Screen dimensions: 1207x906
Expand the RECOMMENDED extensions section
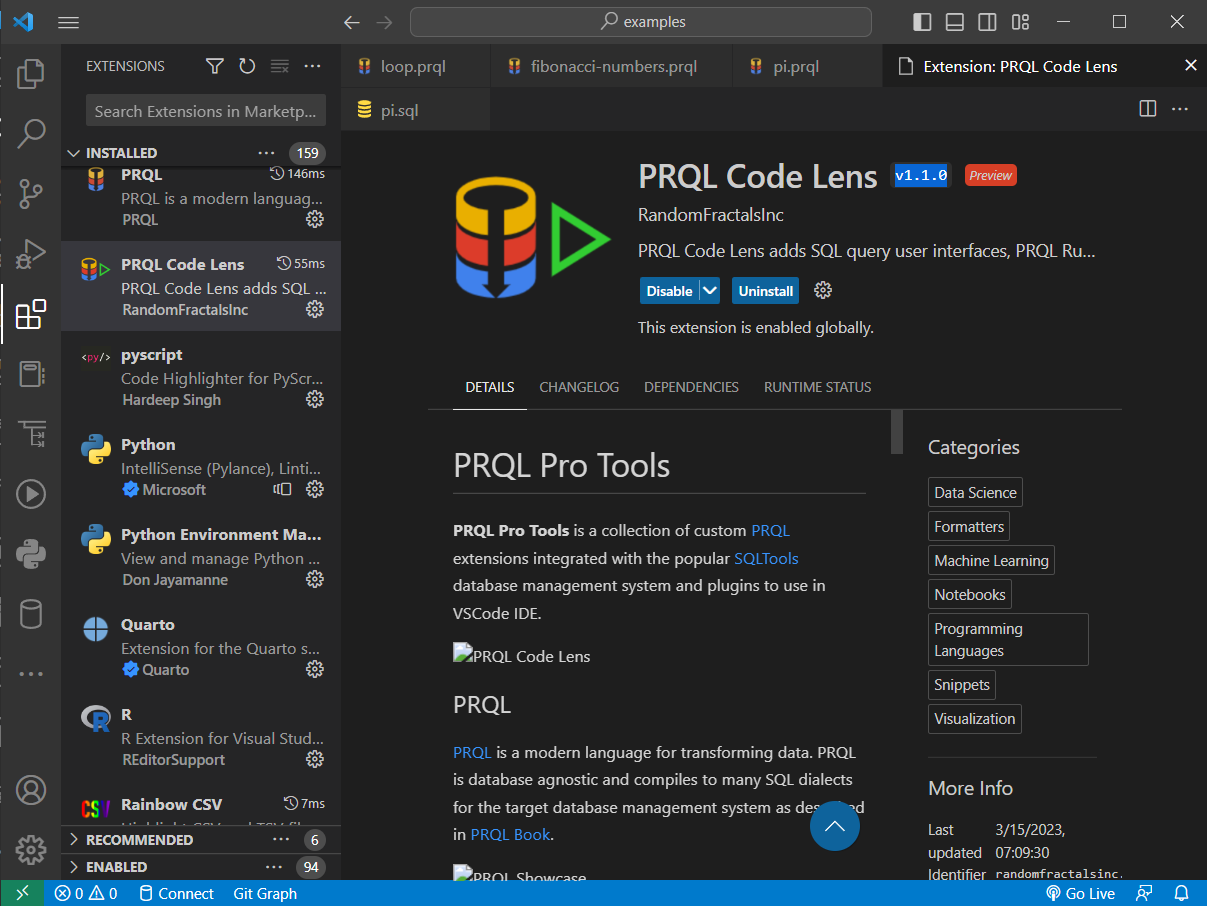[x=73, y=840]
